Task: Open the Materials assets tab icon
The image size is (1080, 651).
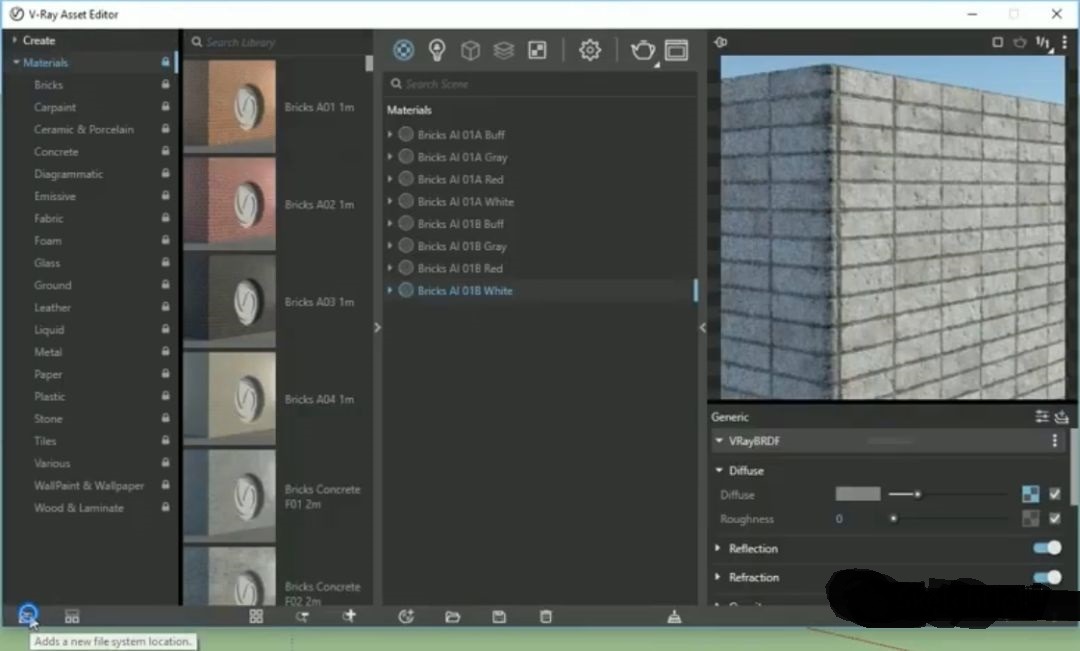Action: tap(404, 50)
